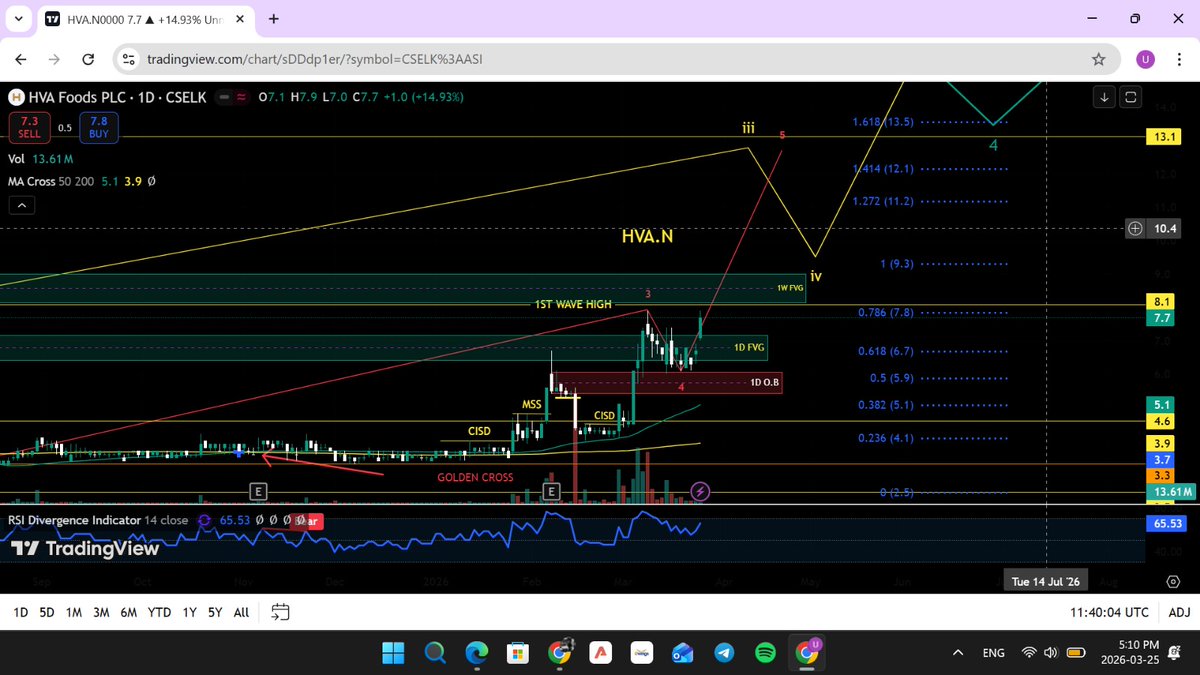This screenshot has width=1200, height=675.
Task: Toggle the ADJ adjustment button
Action: [1179, 612]
